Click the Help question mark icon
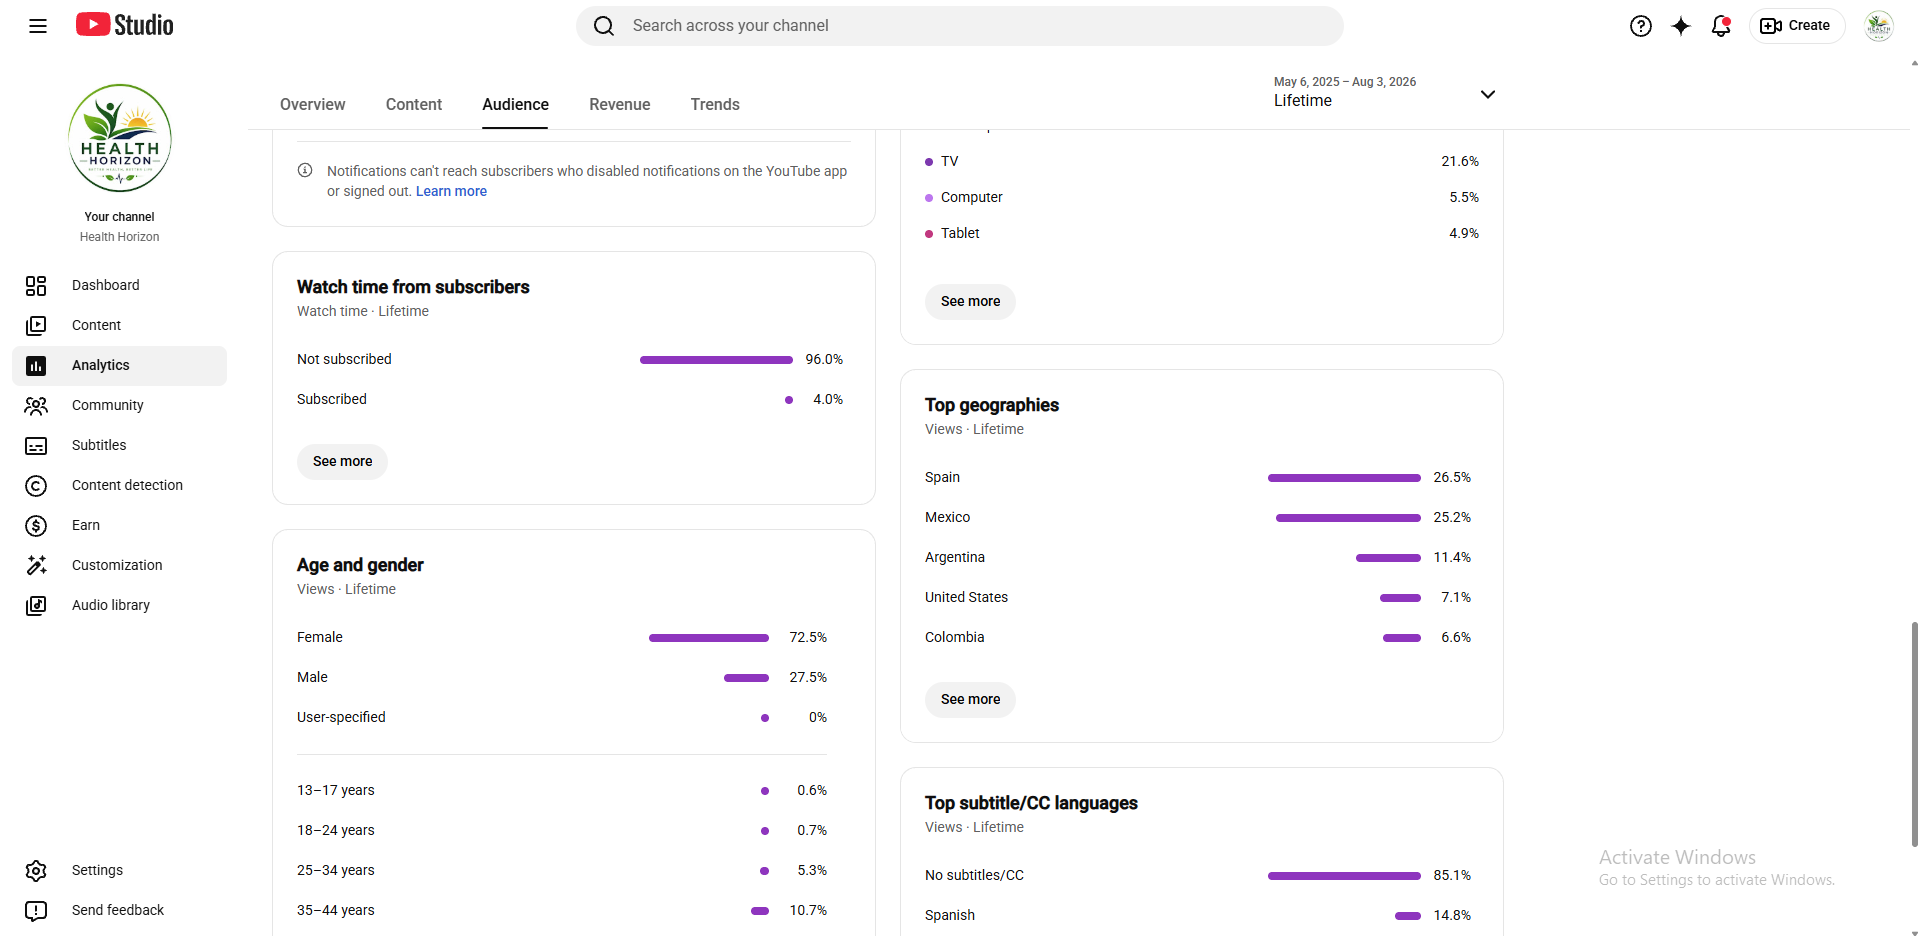Screen dimensions: 1919x936 pyautogui.click(x=1640, y=26)
